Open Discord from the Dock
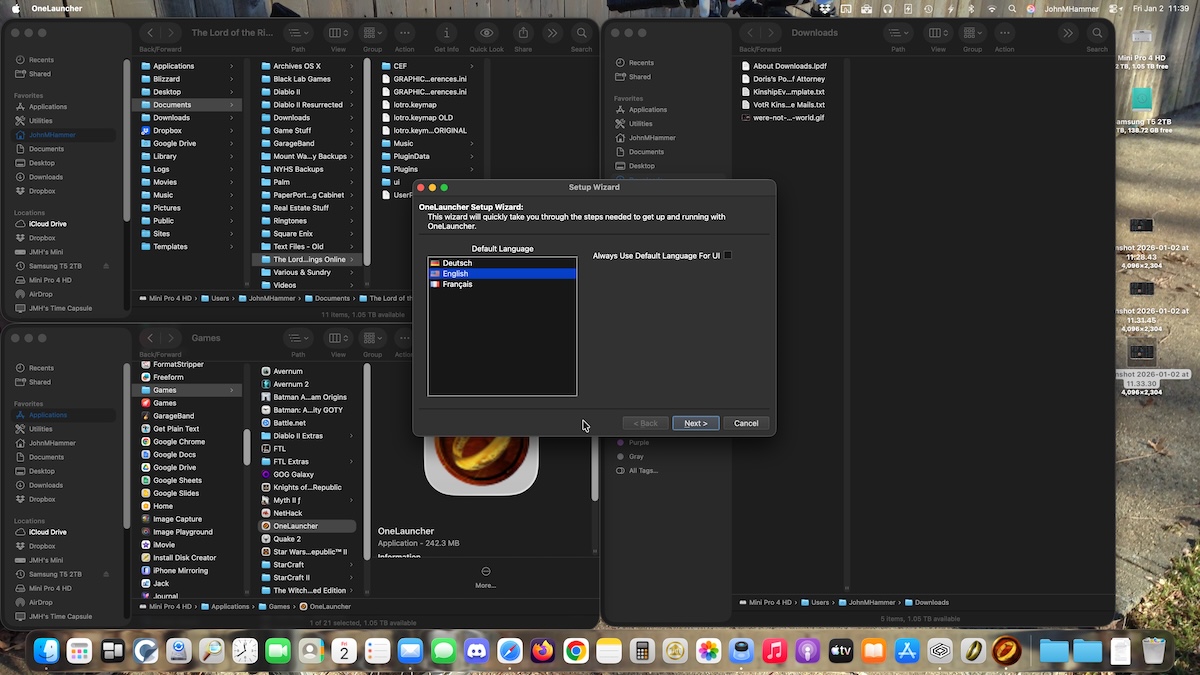 pyautogui.click(x=476, y=652)
